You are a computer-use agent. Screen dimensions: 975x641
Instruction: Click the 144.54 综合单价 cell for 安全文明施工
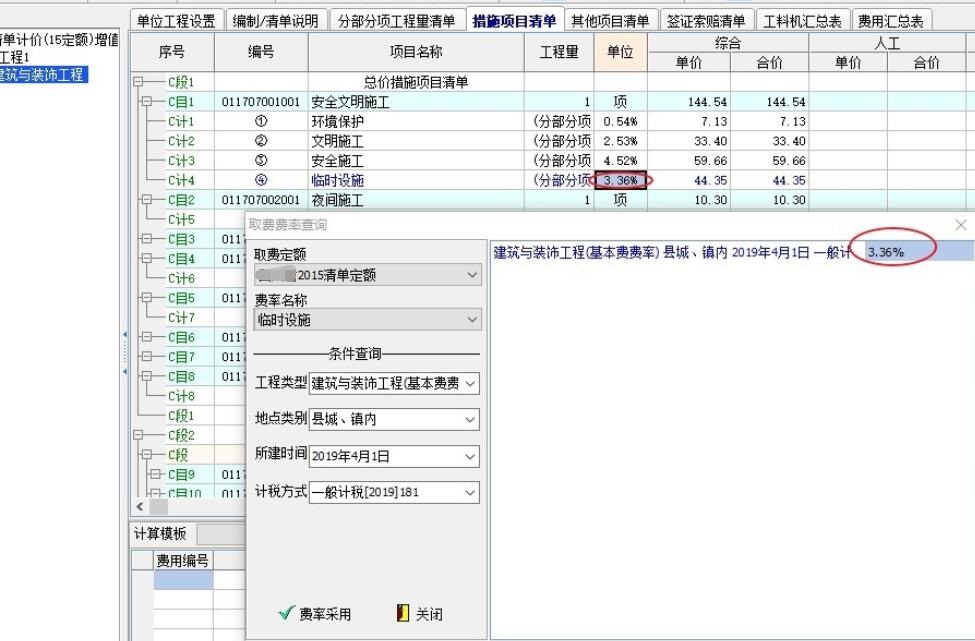tap(689, 102)
